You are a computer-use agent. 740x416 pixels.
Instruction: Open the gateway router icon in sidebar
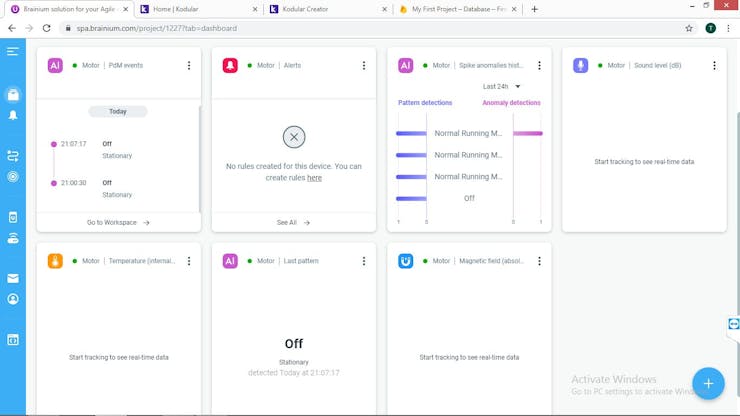pos(13,238)
